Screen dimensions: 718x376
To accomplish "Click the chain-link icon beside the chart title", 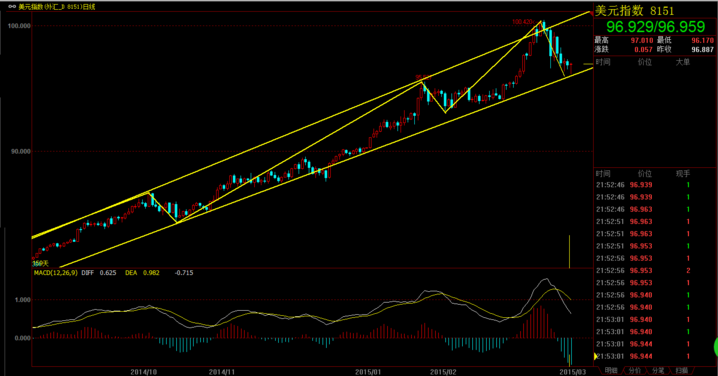I will pos(12,7).
